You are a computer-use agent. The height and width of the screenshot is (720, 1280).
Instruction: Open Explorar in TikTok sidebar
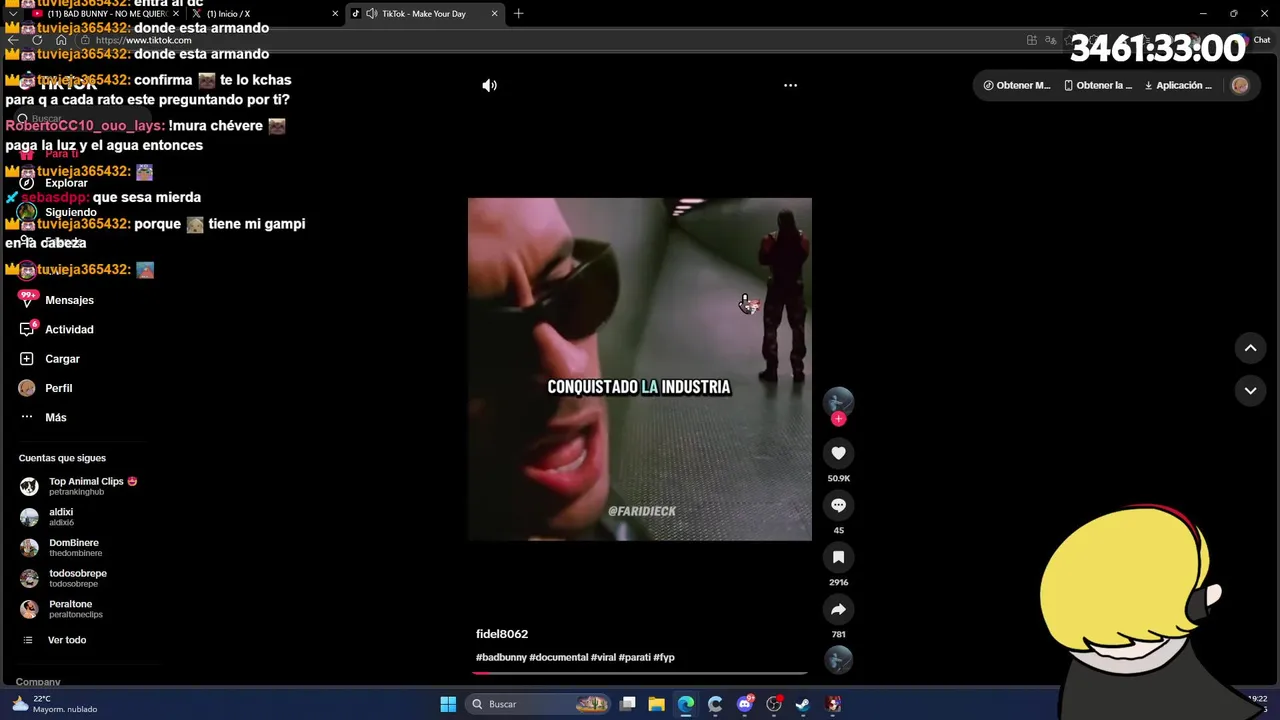[x=66, y=183]
